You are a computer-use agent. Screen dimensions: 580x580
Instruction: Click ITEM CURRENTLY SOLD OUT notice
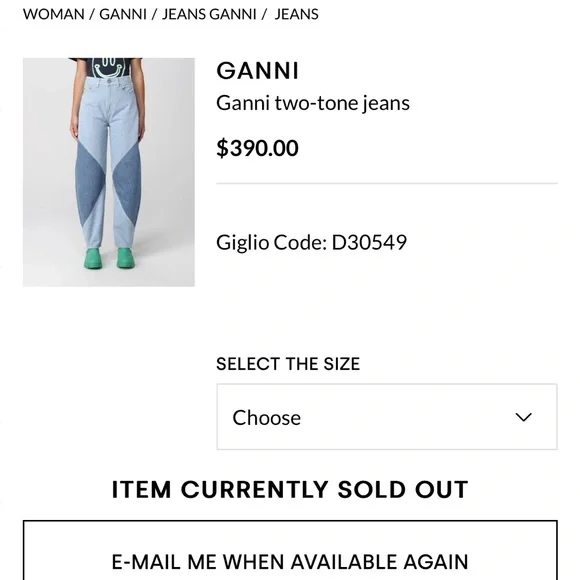pyautogui.click(x=290, y=490)
